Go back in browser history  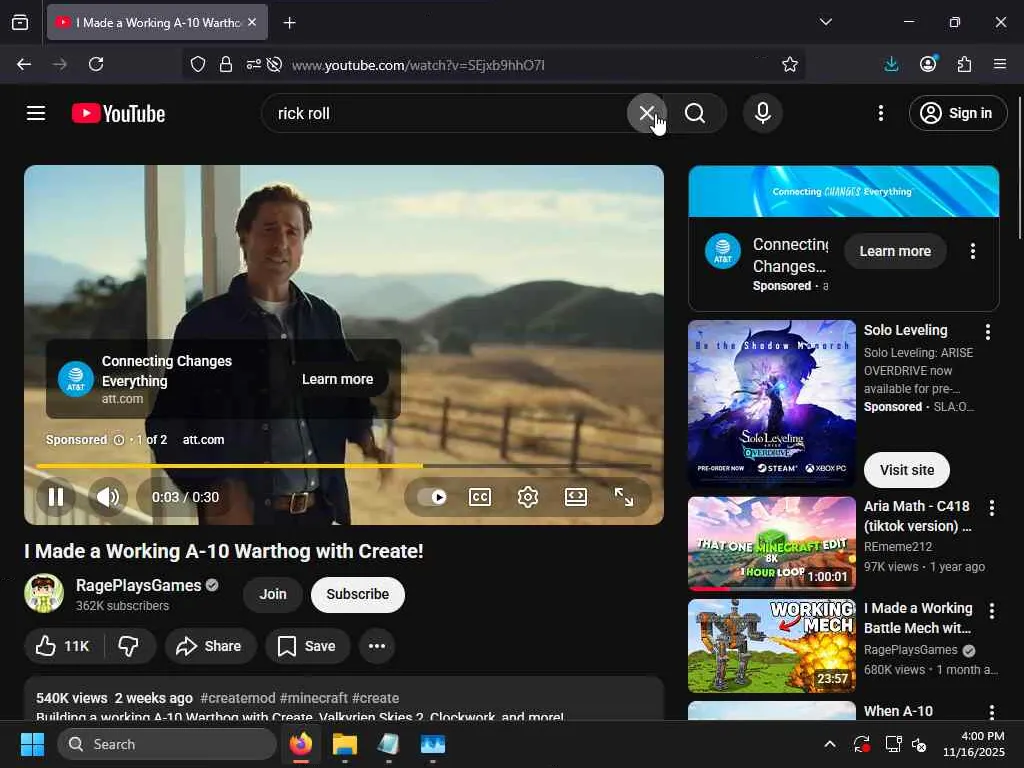[24, 64]
